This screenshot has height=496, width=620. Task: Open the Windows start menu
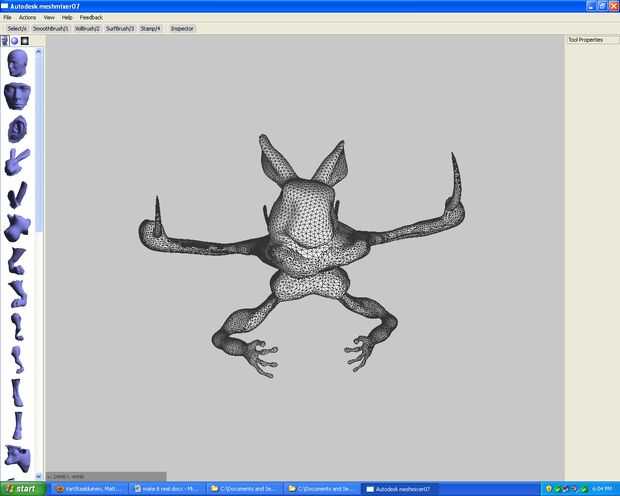(22, 489)
